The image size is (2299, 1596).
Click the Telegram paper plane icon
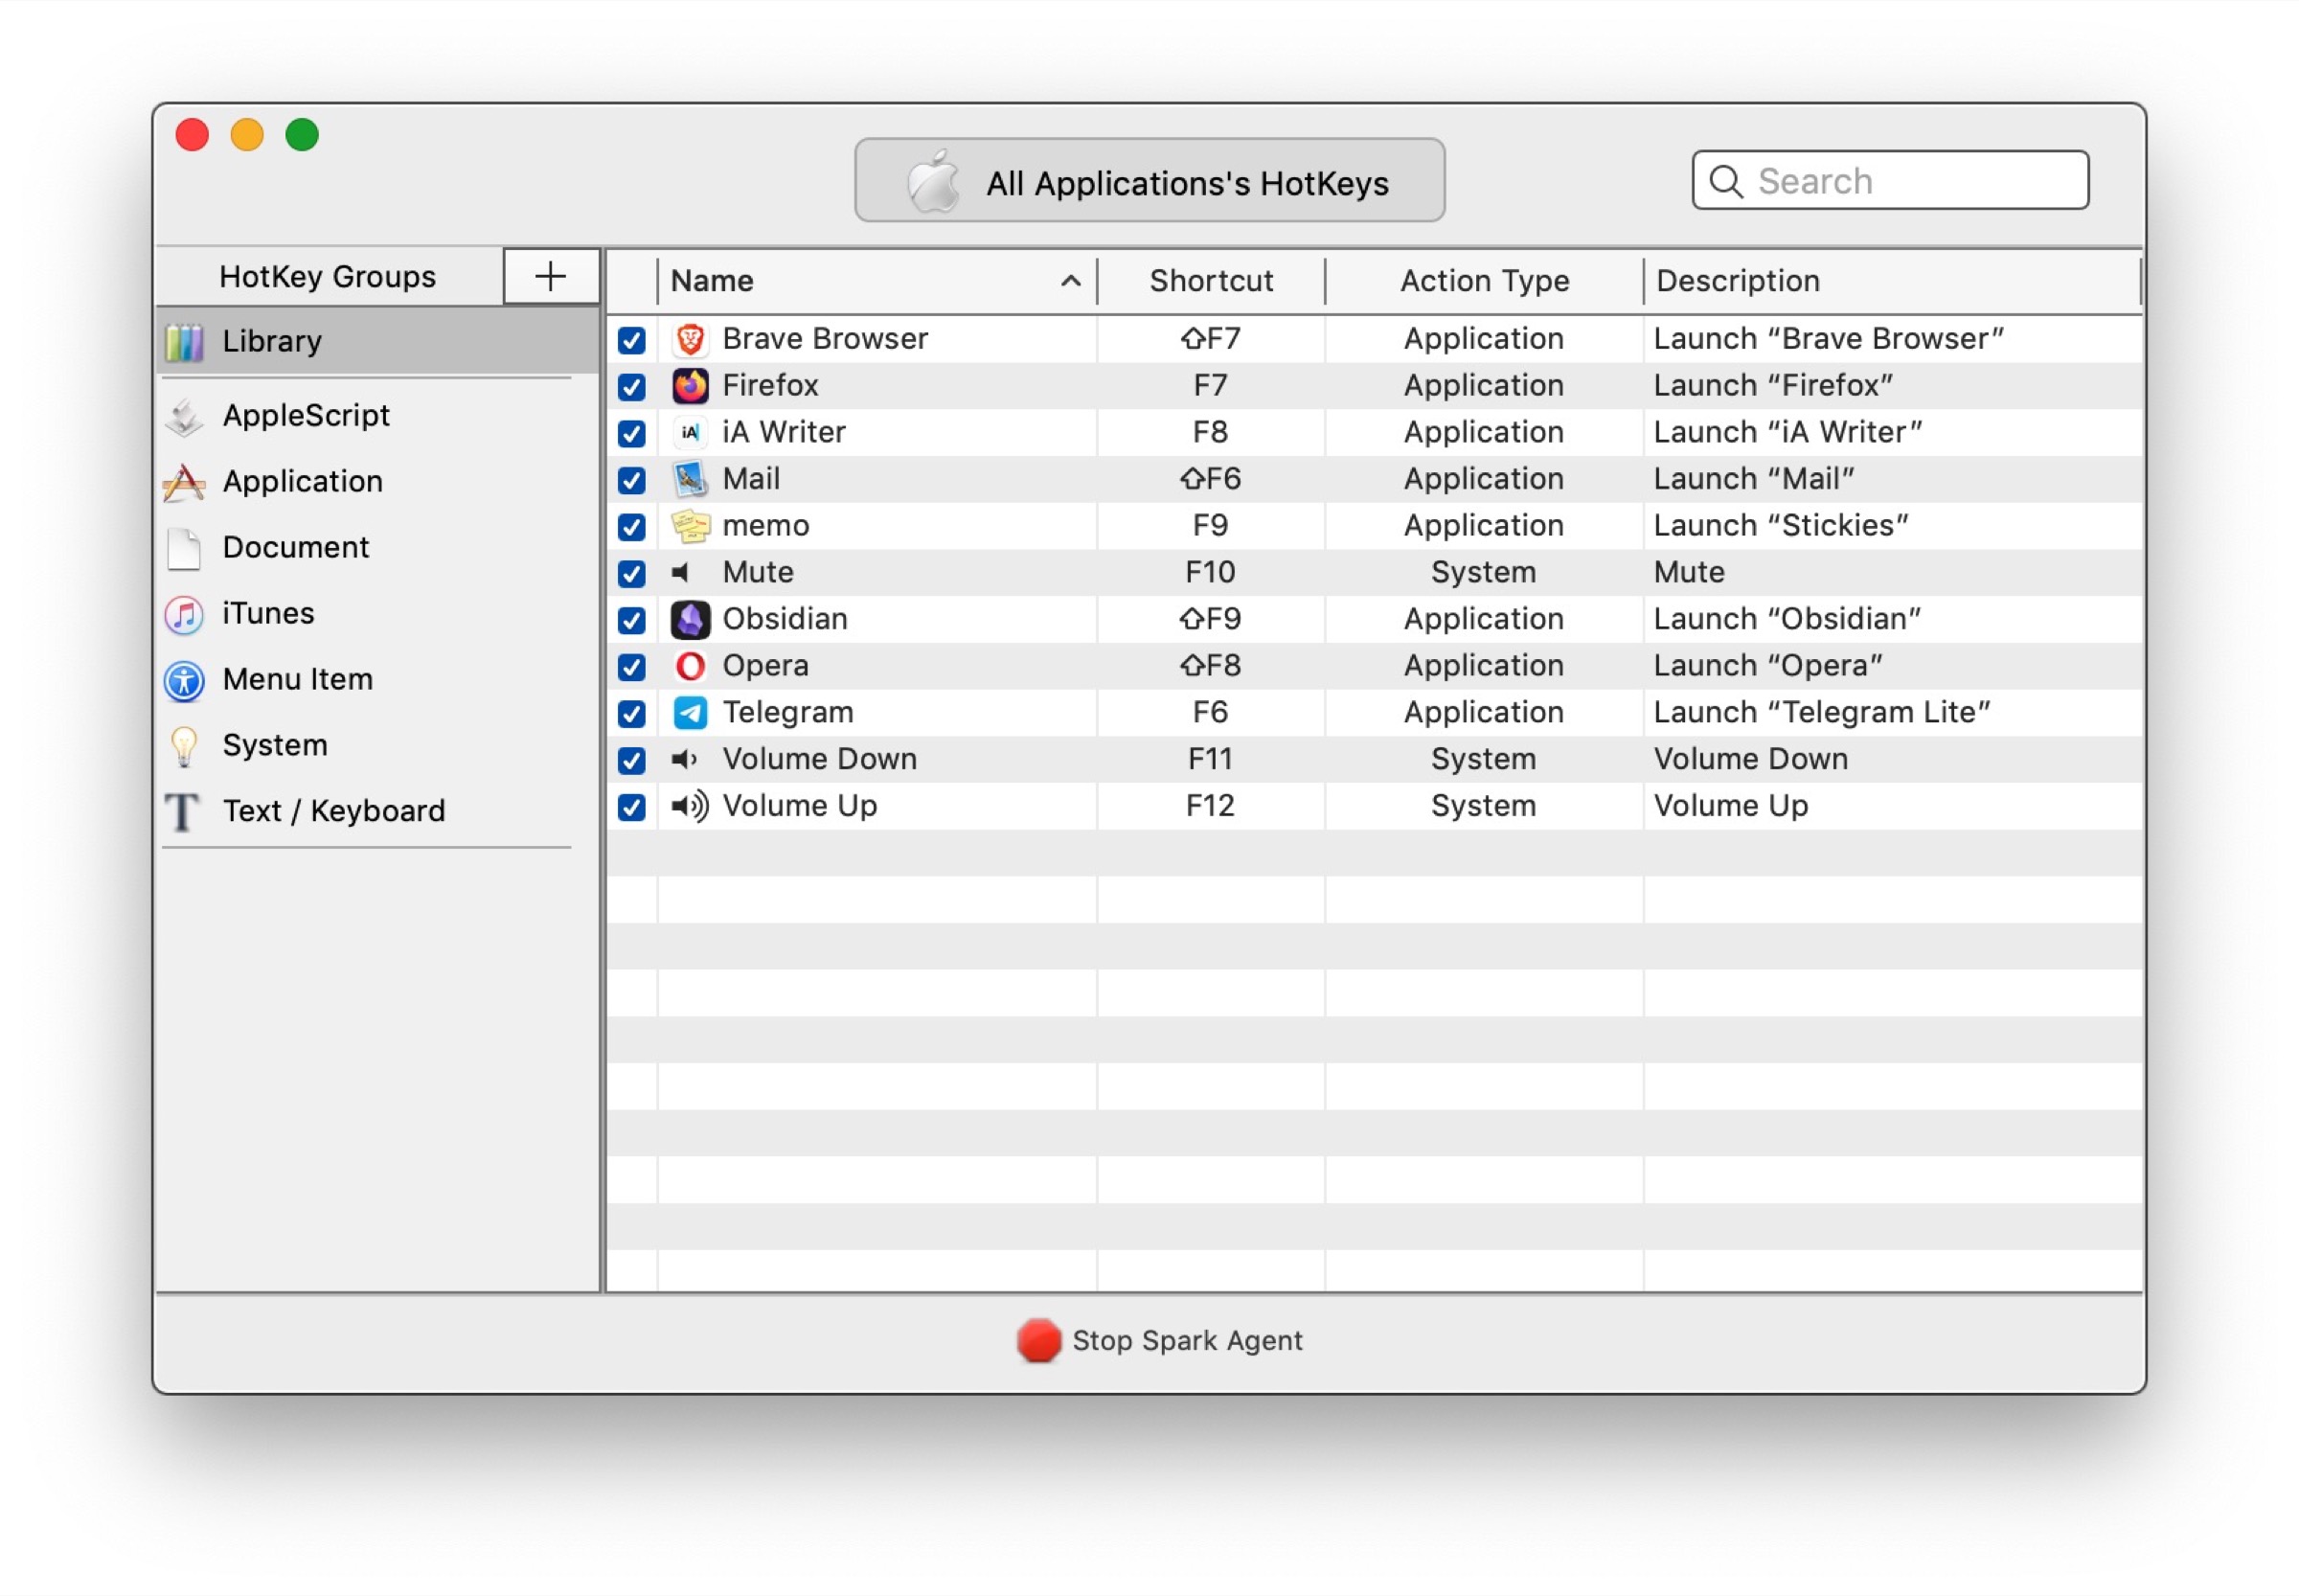tap(690, 713)
